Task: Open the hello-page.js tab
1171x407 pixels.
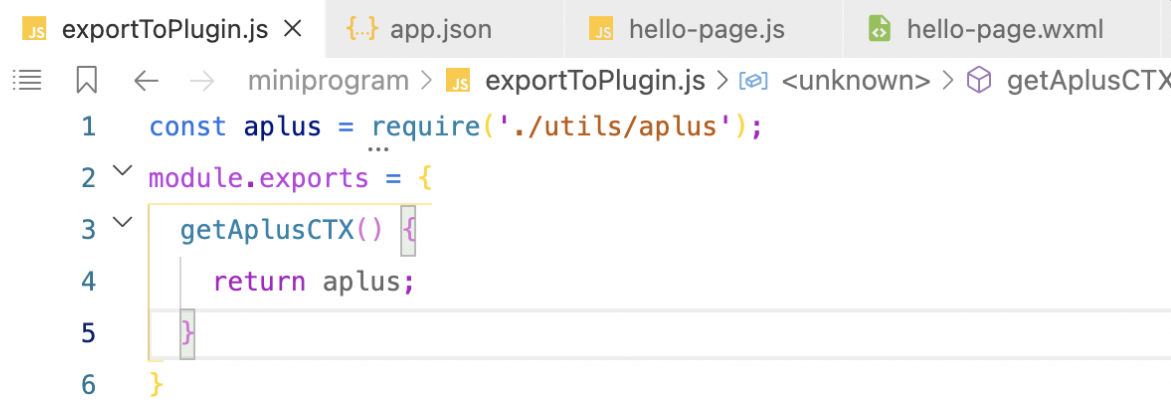Action: (x=699, y=29)
